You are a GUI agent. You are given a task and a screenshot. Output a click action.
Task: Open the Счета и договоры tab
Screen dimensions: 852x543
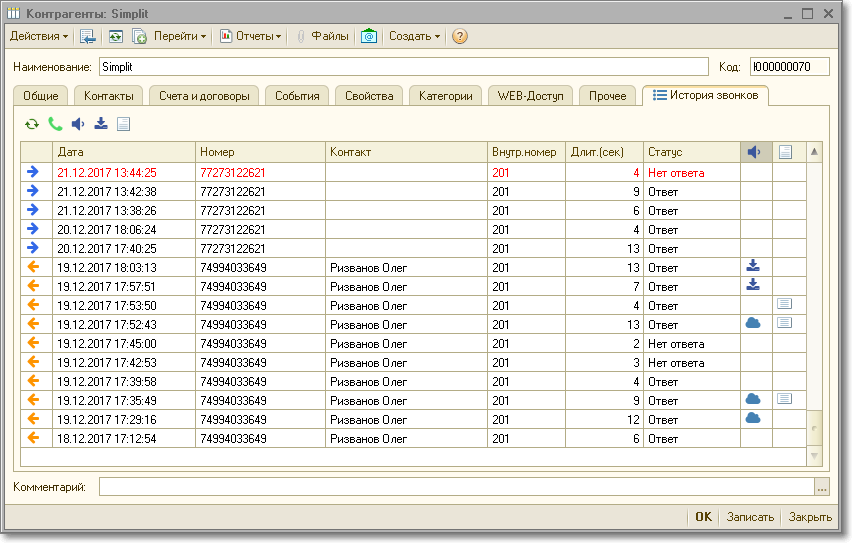click(x=204, y=96)
